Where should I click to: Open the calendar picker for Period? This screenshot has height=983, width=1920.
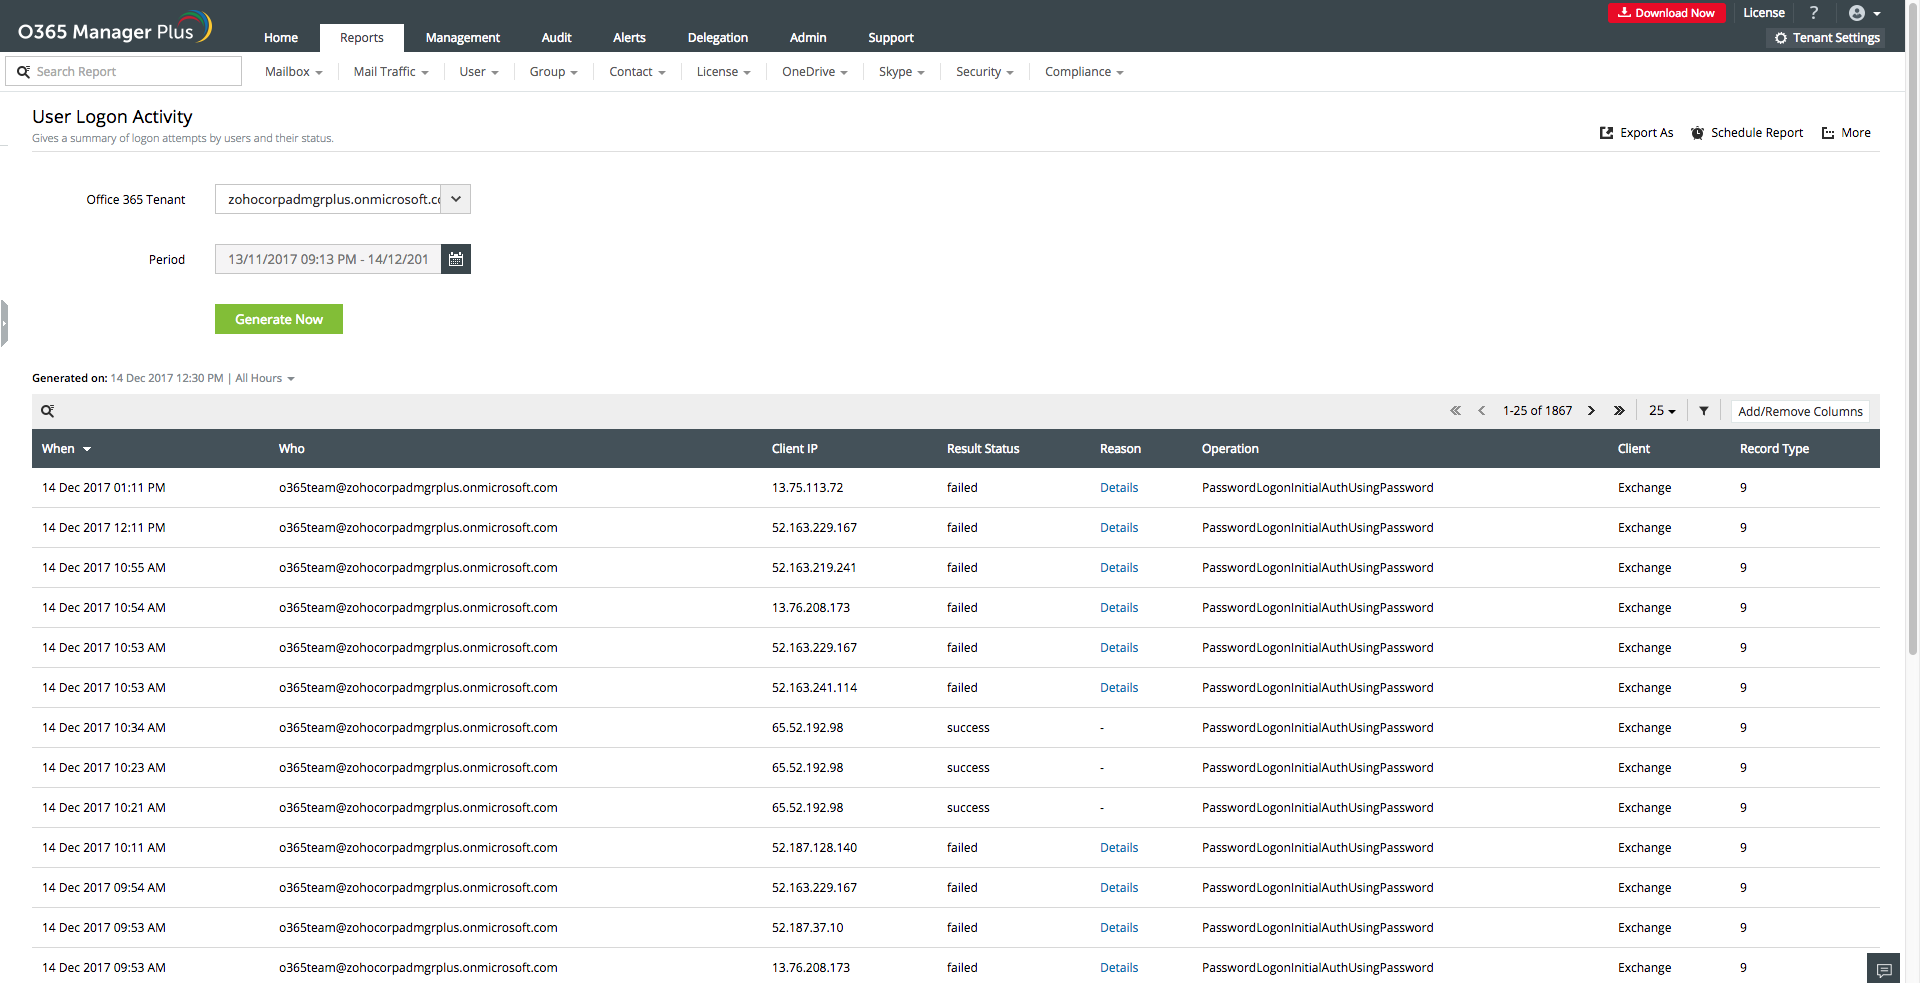pyautogui.click(x=456, y=259)
